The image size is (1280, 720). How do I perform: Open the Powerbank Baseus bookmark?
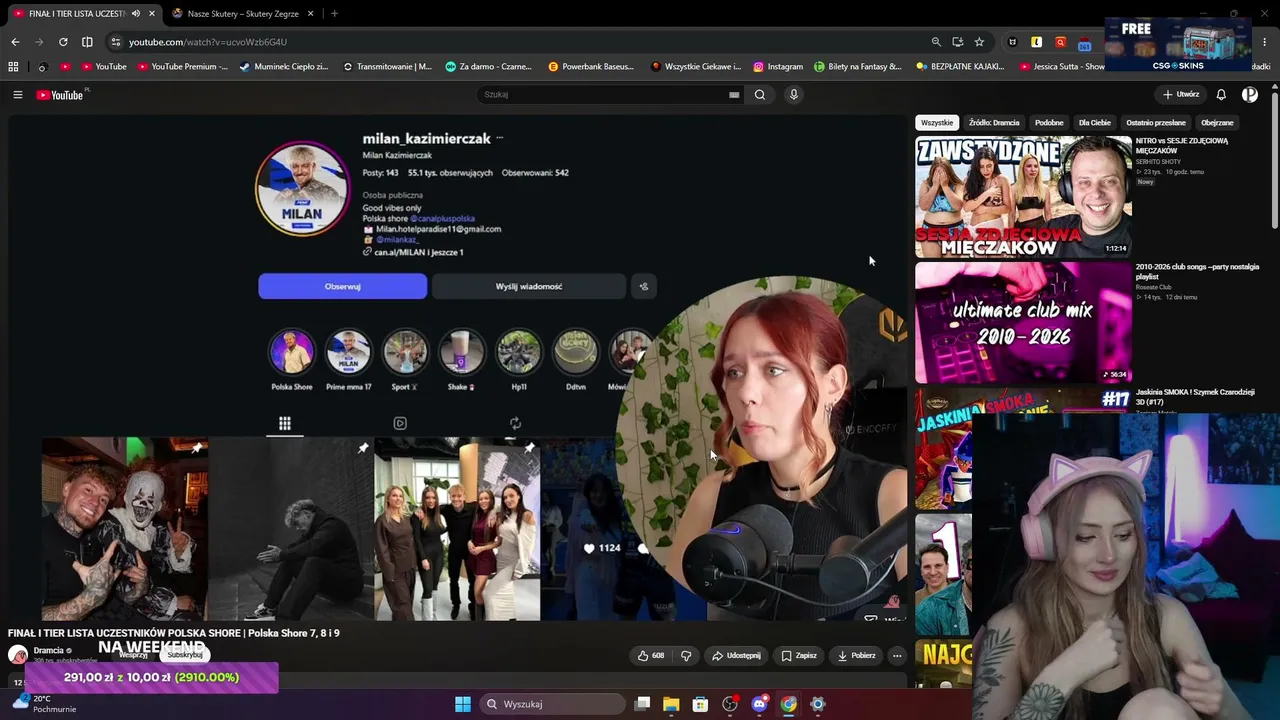coord(591,67)
